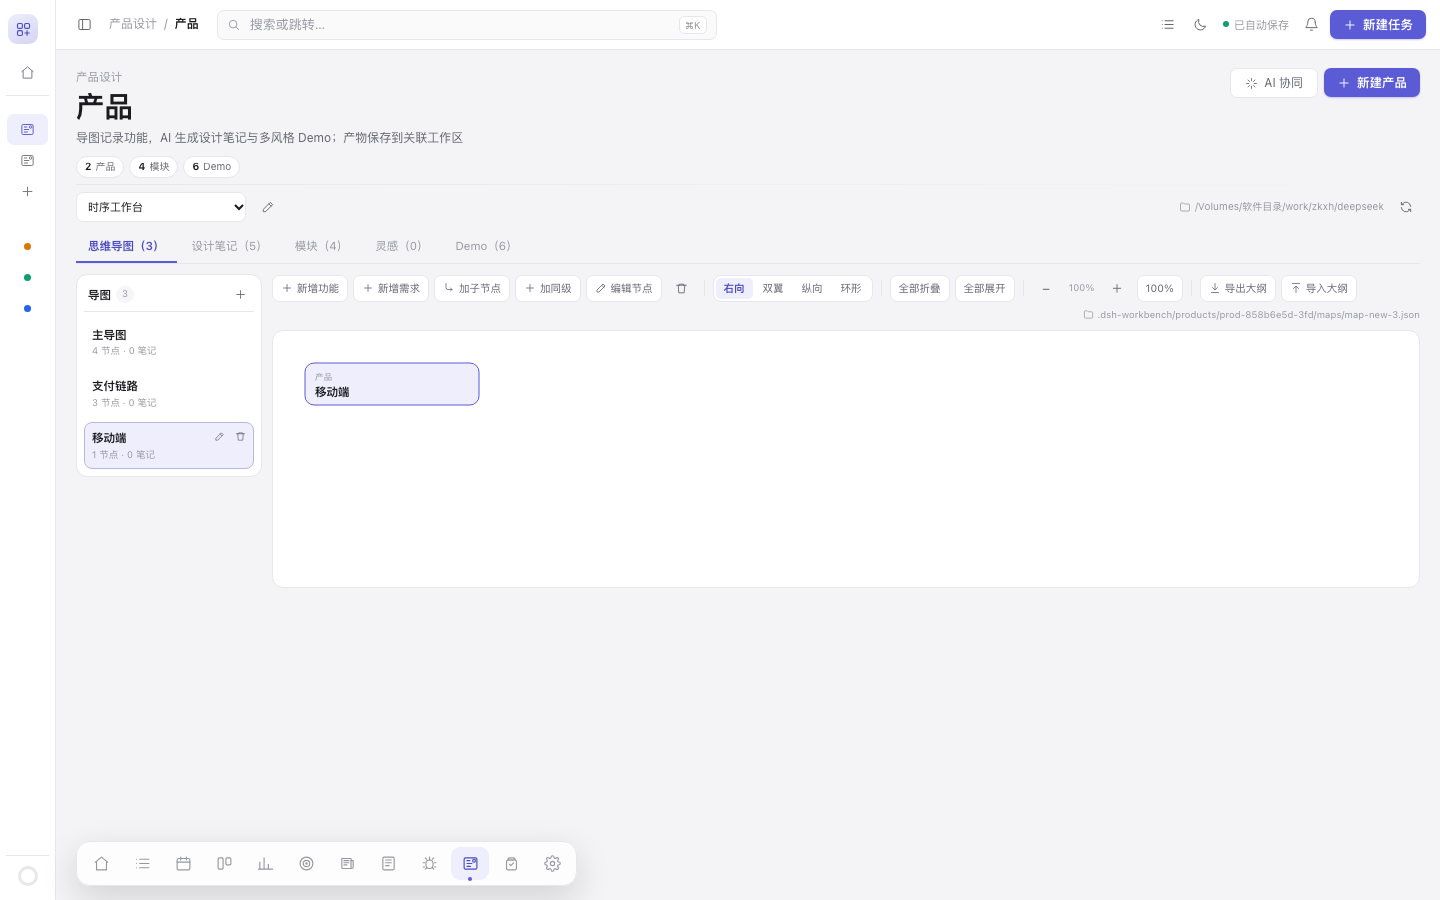Click the blue dot in sidebar
The width and height of the screenshot is (1440, 900).
coord(27,308)
